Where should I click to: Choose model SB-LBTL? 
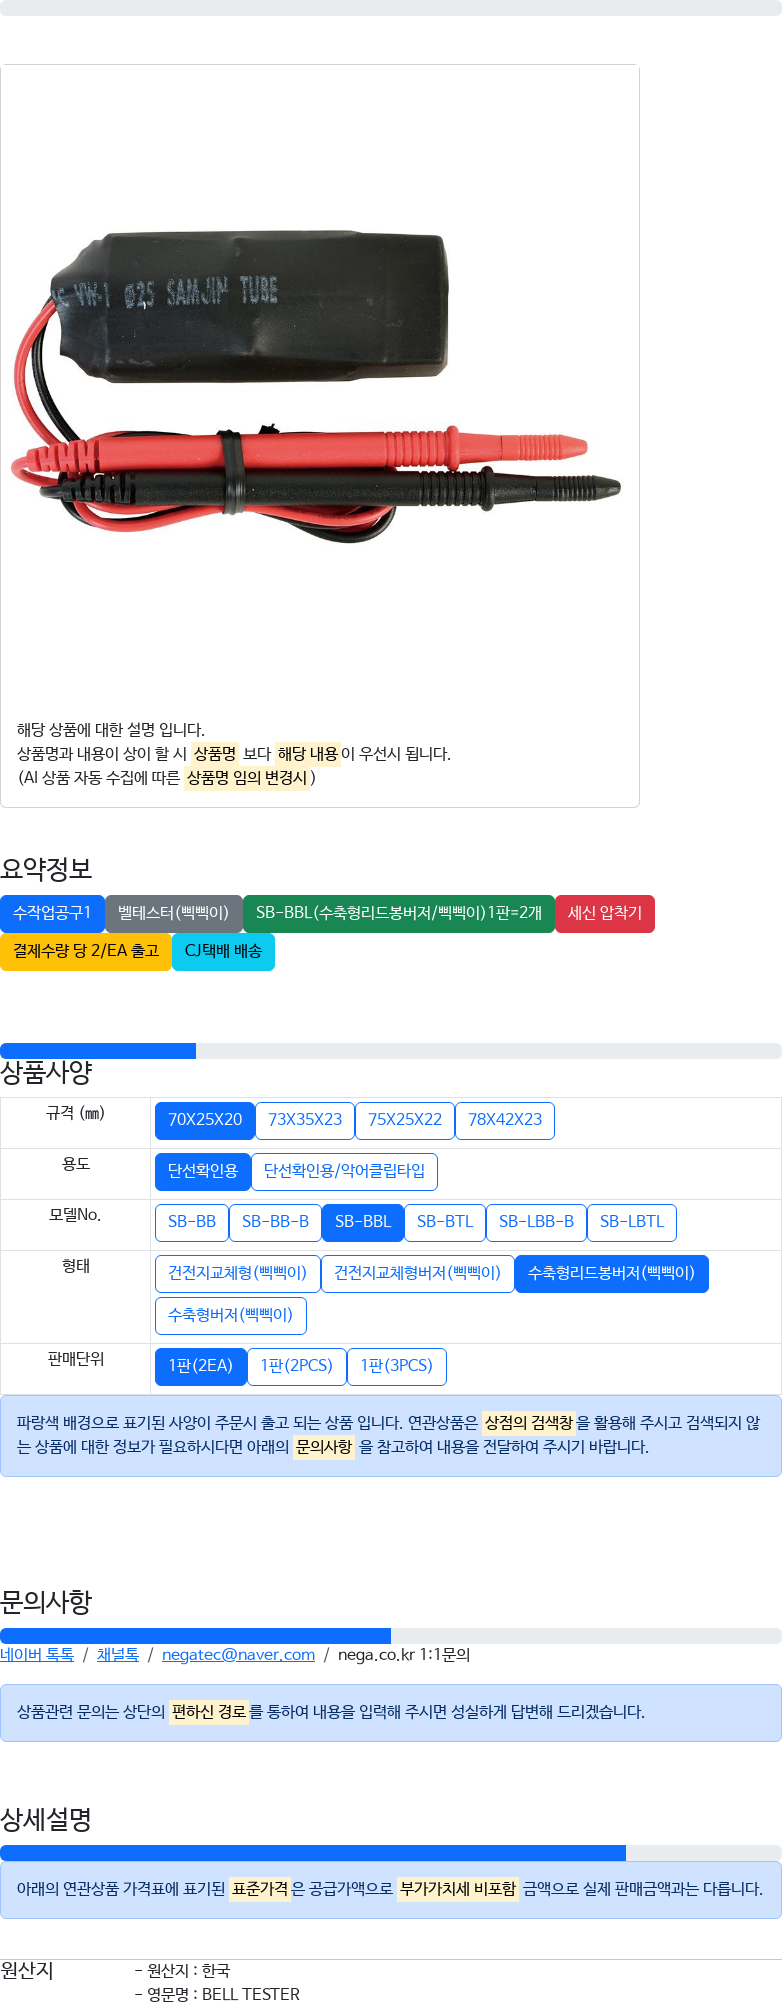(632, 1222)
